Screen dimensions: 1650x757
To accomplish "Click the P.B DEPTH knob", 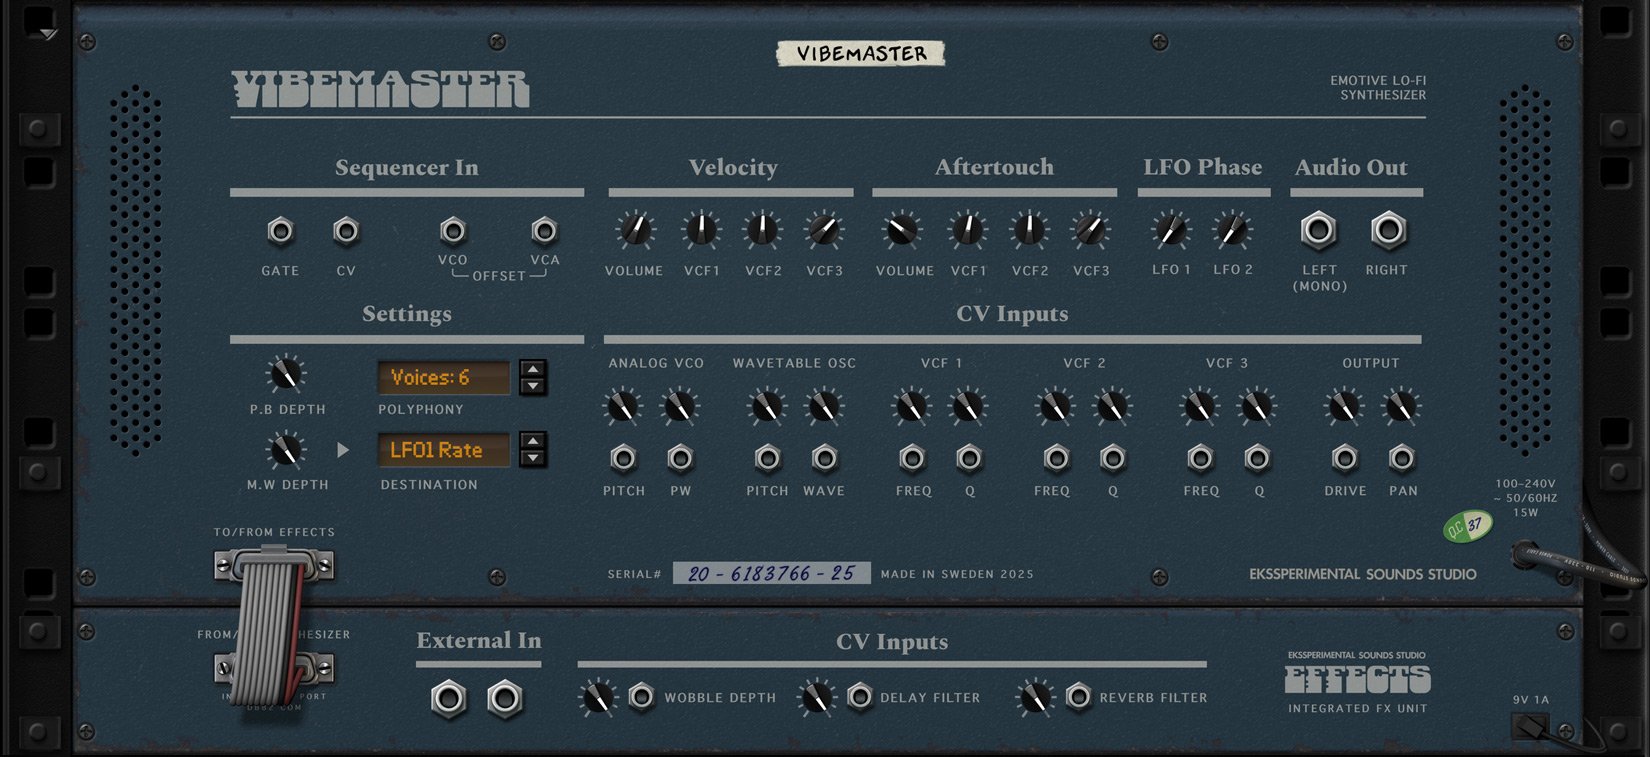I will pyautogui.click(x=286, y=375).
